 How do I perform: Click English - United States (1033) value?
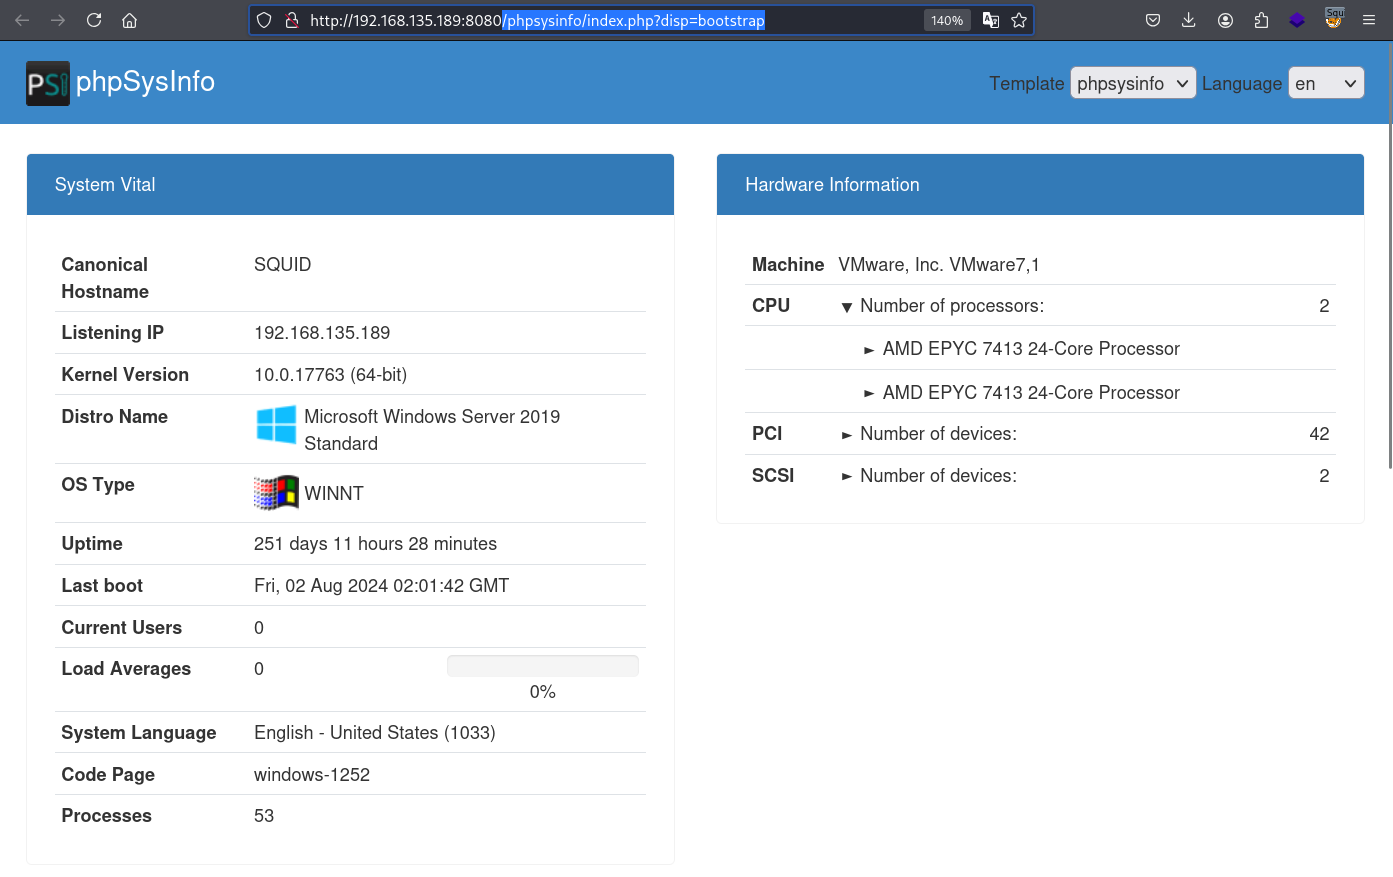tap(375, 733)
